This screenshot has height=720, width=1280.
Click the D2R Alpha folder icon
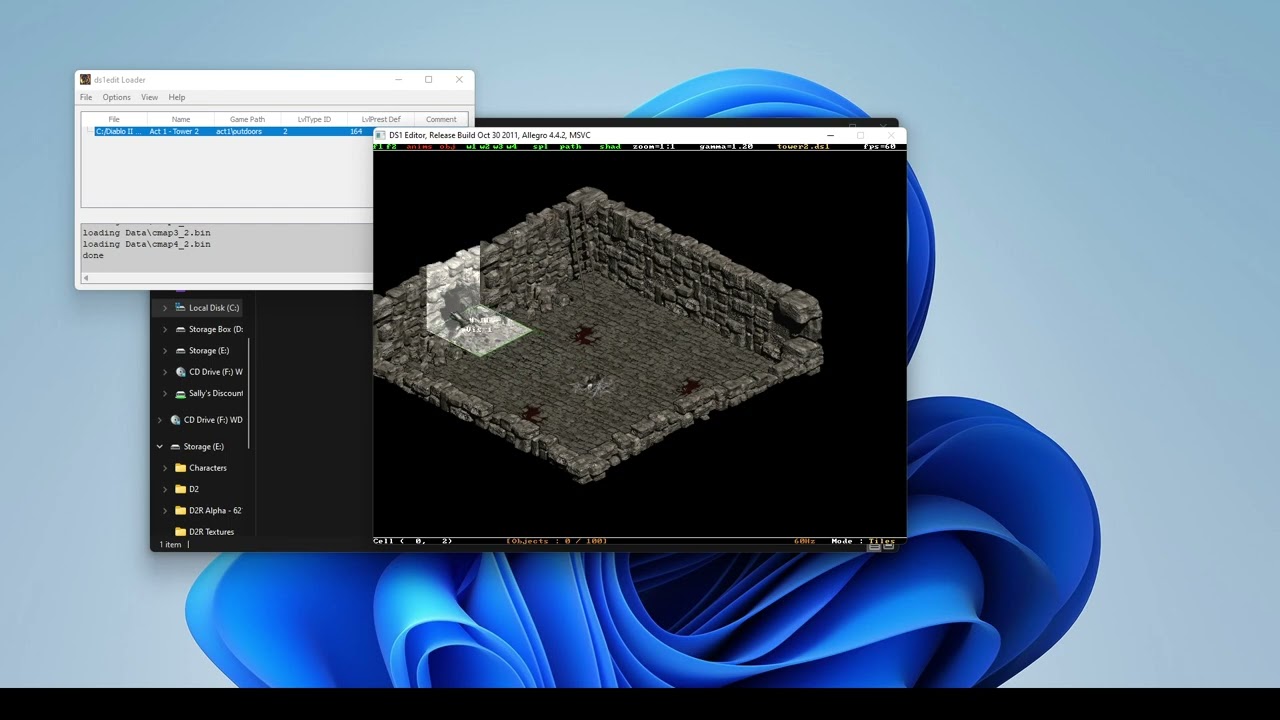click(x=180, y=510)
